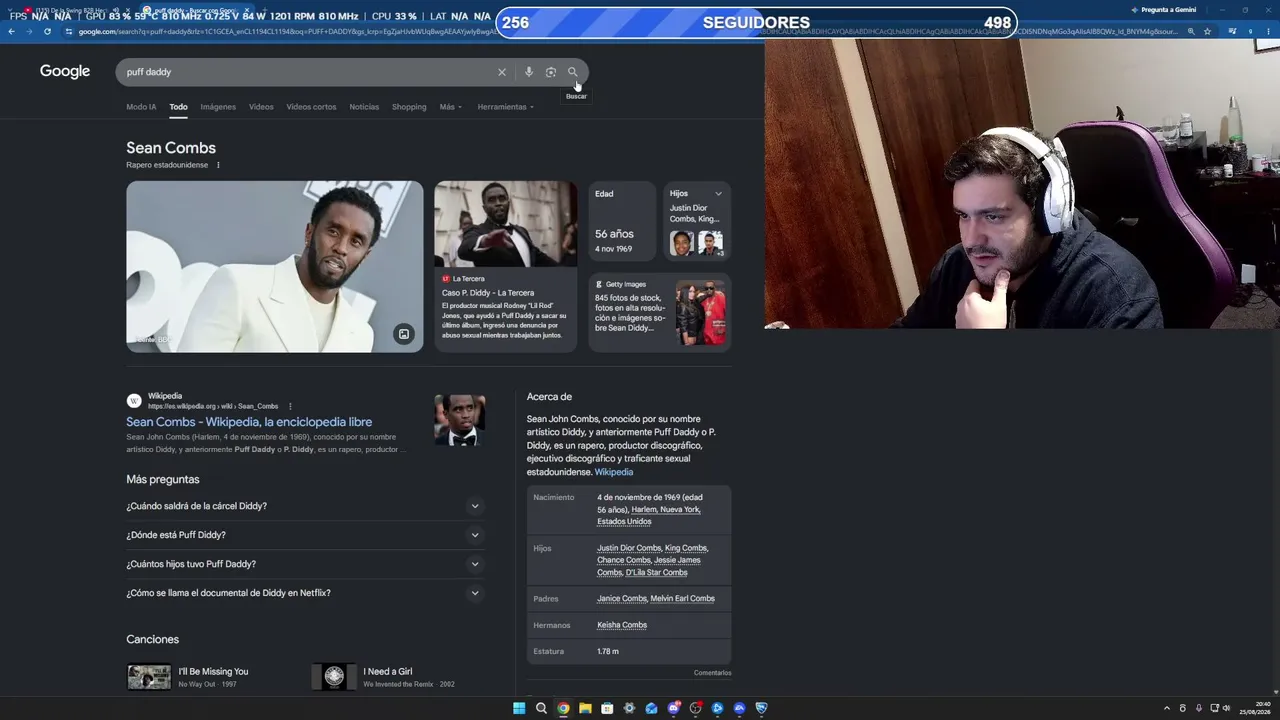Viewport: 1280px width, 720px height.
Task: Open the Más dropdown in search filters
Action: pos(451,107)
